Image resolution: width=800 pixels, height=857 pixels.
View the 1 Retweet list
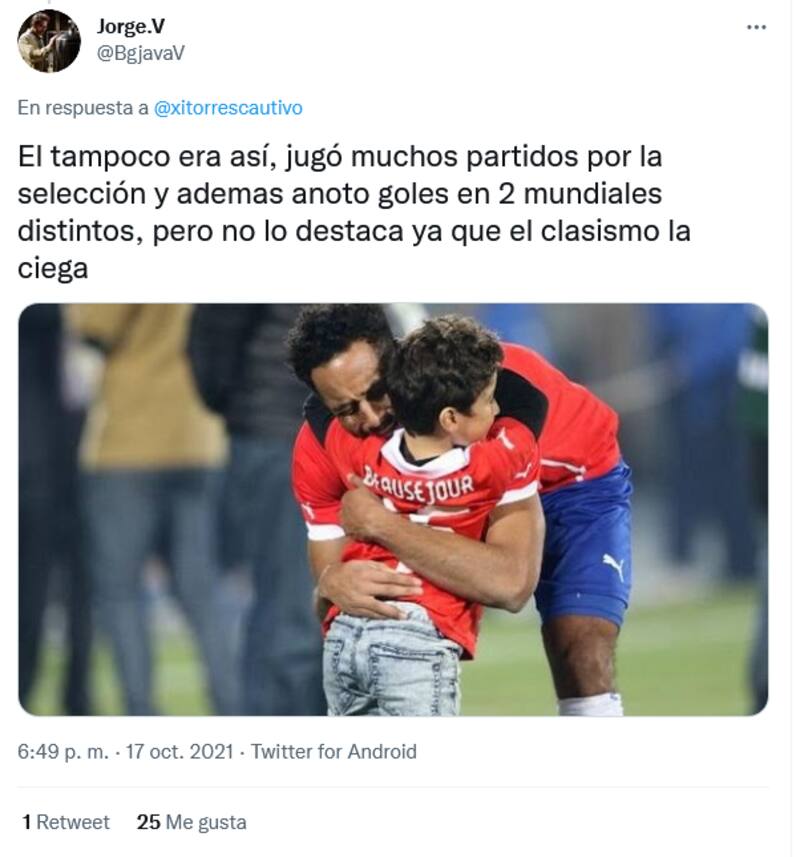click(66, 822)
